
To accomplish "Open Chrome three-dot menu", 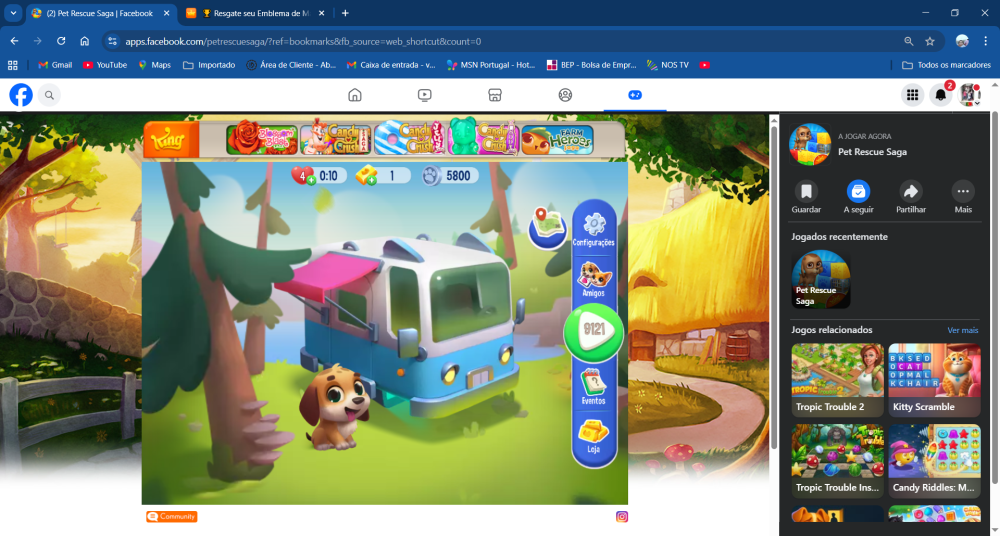I will [985, 41].
